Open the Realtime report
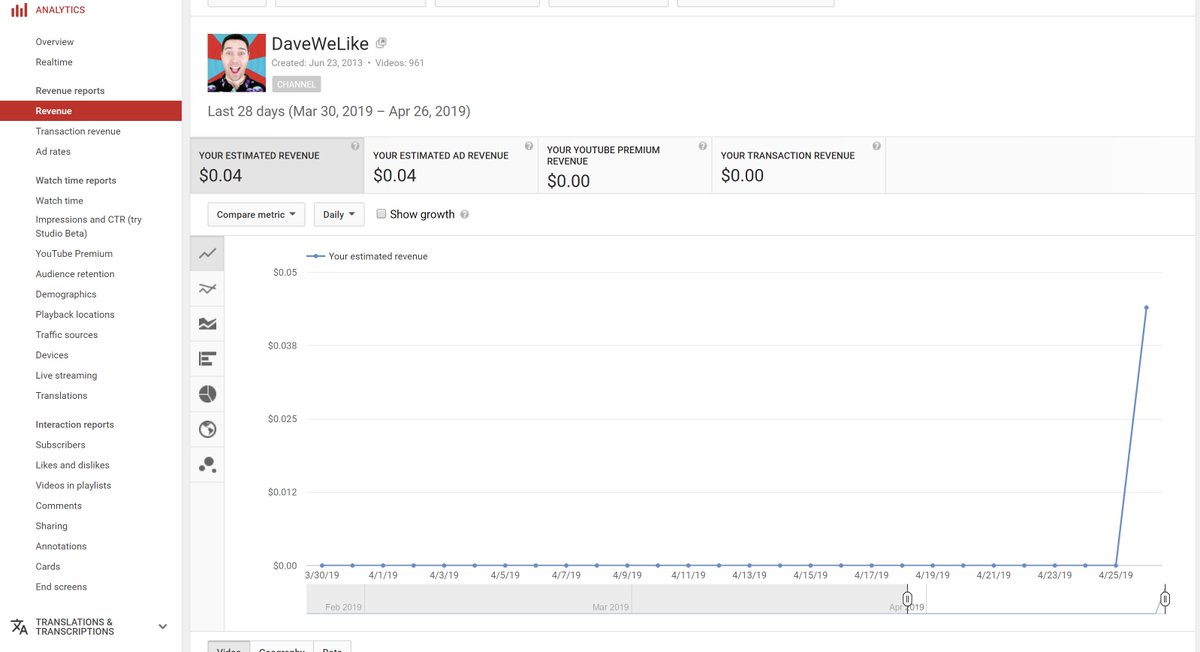Screen dimensions: 1200x652 (54, 62)
